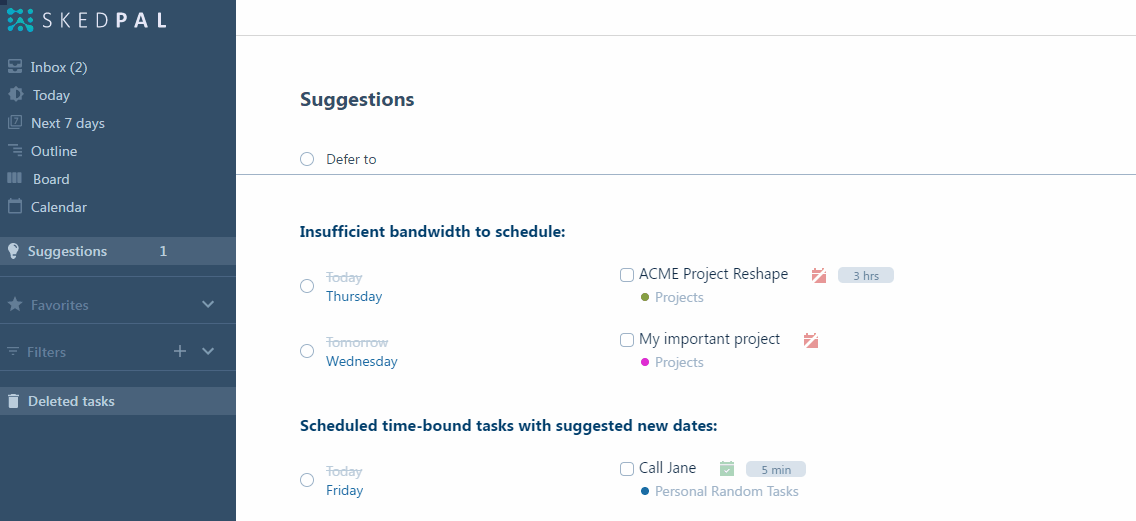The image size is (1136, 521).
Task: Open the Outline list icon
Action: coord(14,150)
